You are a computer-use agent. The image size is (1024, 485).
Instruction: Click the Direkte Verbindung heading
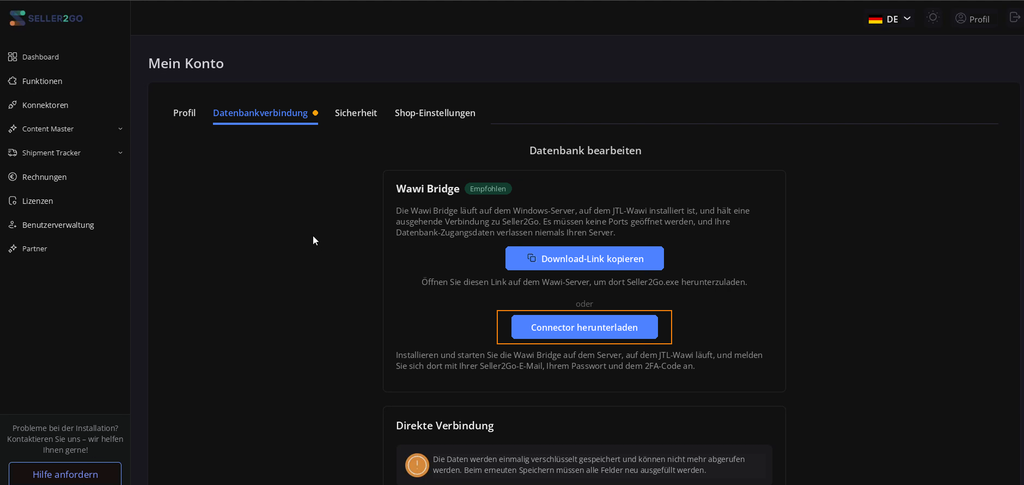click(x=445, y=426)
